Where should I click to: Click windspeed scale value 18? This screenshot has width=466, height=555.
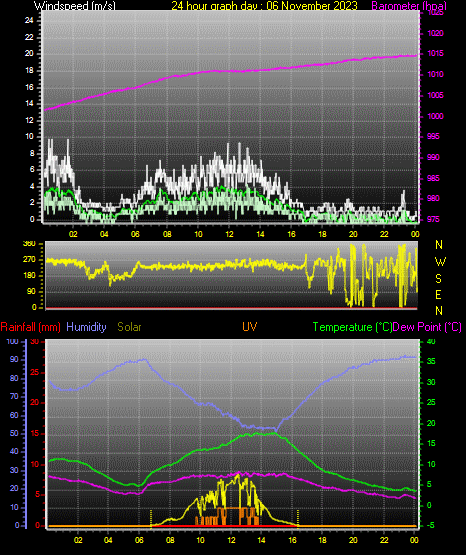(x=29, y=70)
